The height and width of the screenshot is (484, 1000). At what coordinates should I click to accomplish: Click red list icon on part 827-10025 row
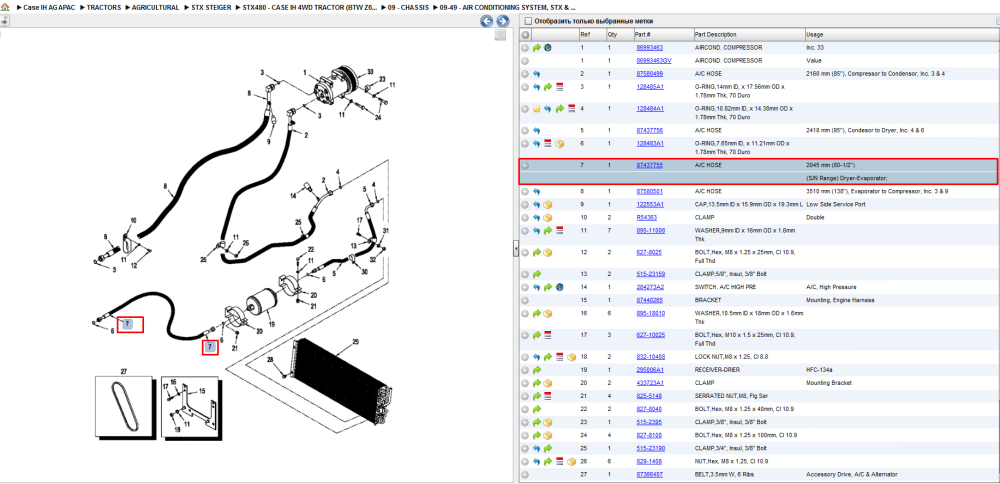coord(547,335)
